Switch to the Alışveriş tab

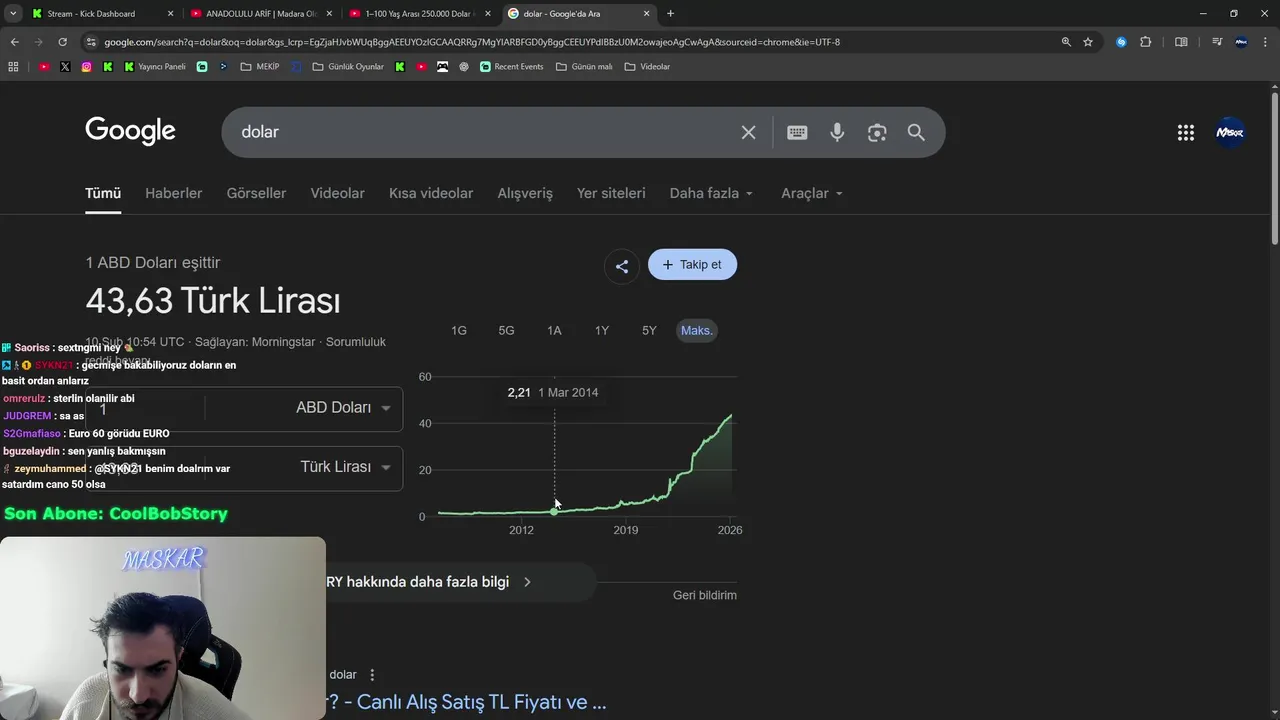[525, 193]
